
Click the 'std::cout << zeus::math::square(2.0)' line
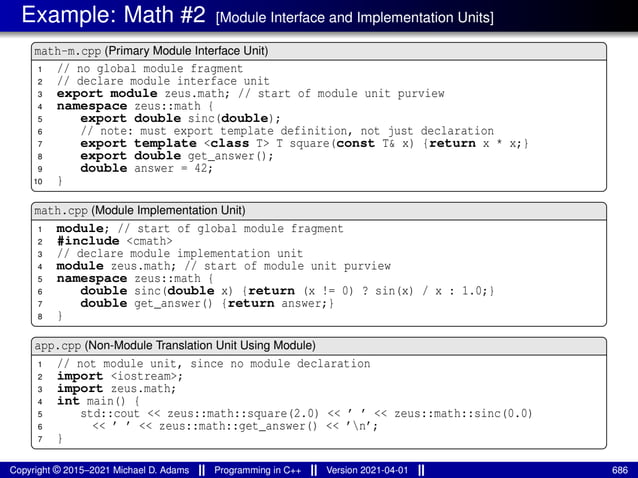click(x=306, y=414)
